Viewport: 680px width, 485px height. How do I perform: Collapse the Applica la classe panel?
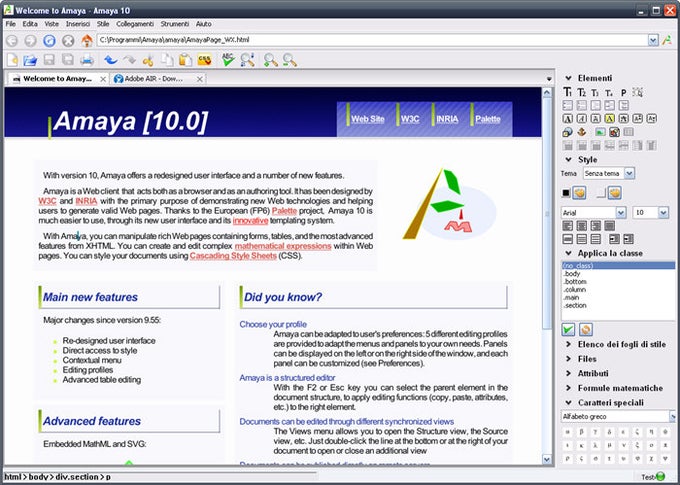pyautogui.click(x=568, y=253)
